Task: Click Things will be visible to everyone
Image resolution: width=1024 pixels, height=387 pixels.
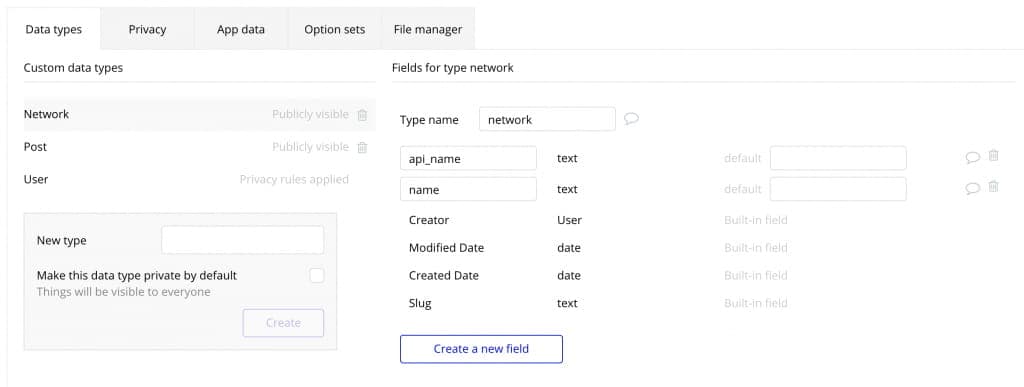Action: pyautogui.click(x=123, y=292)
